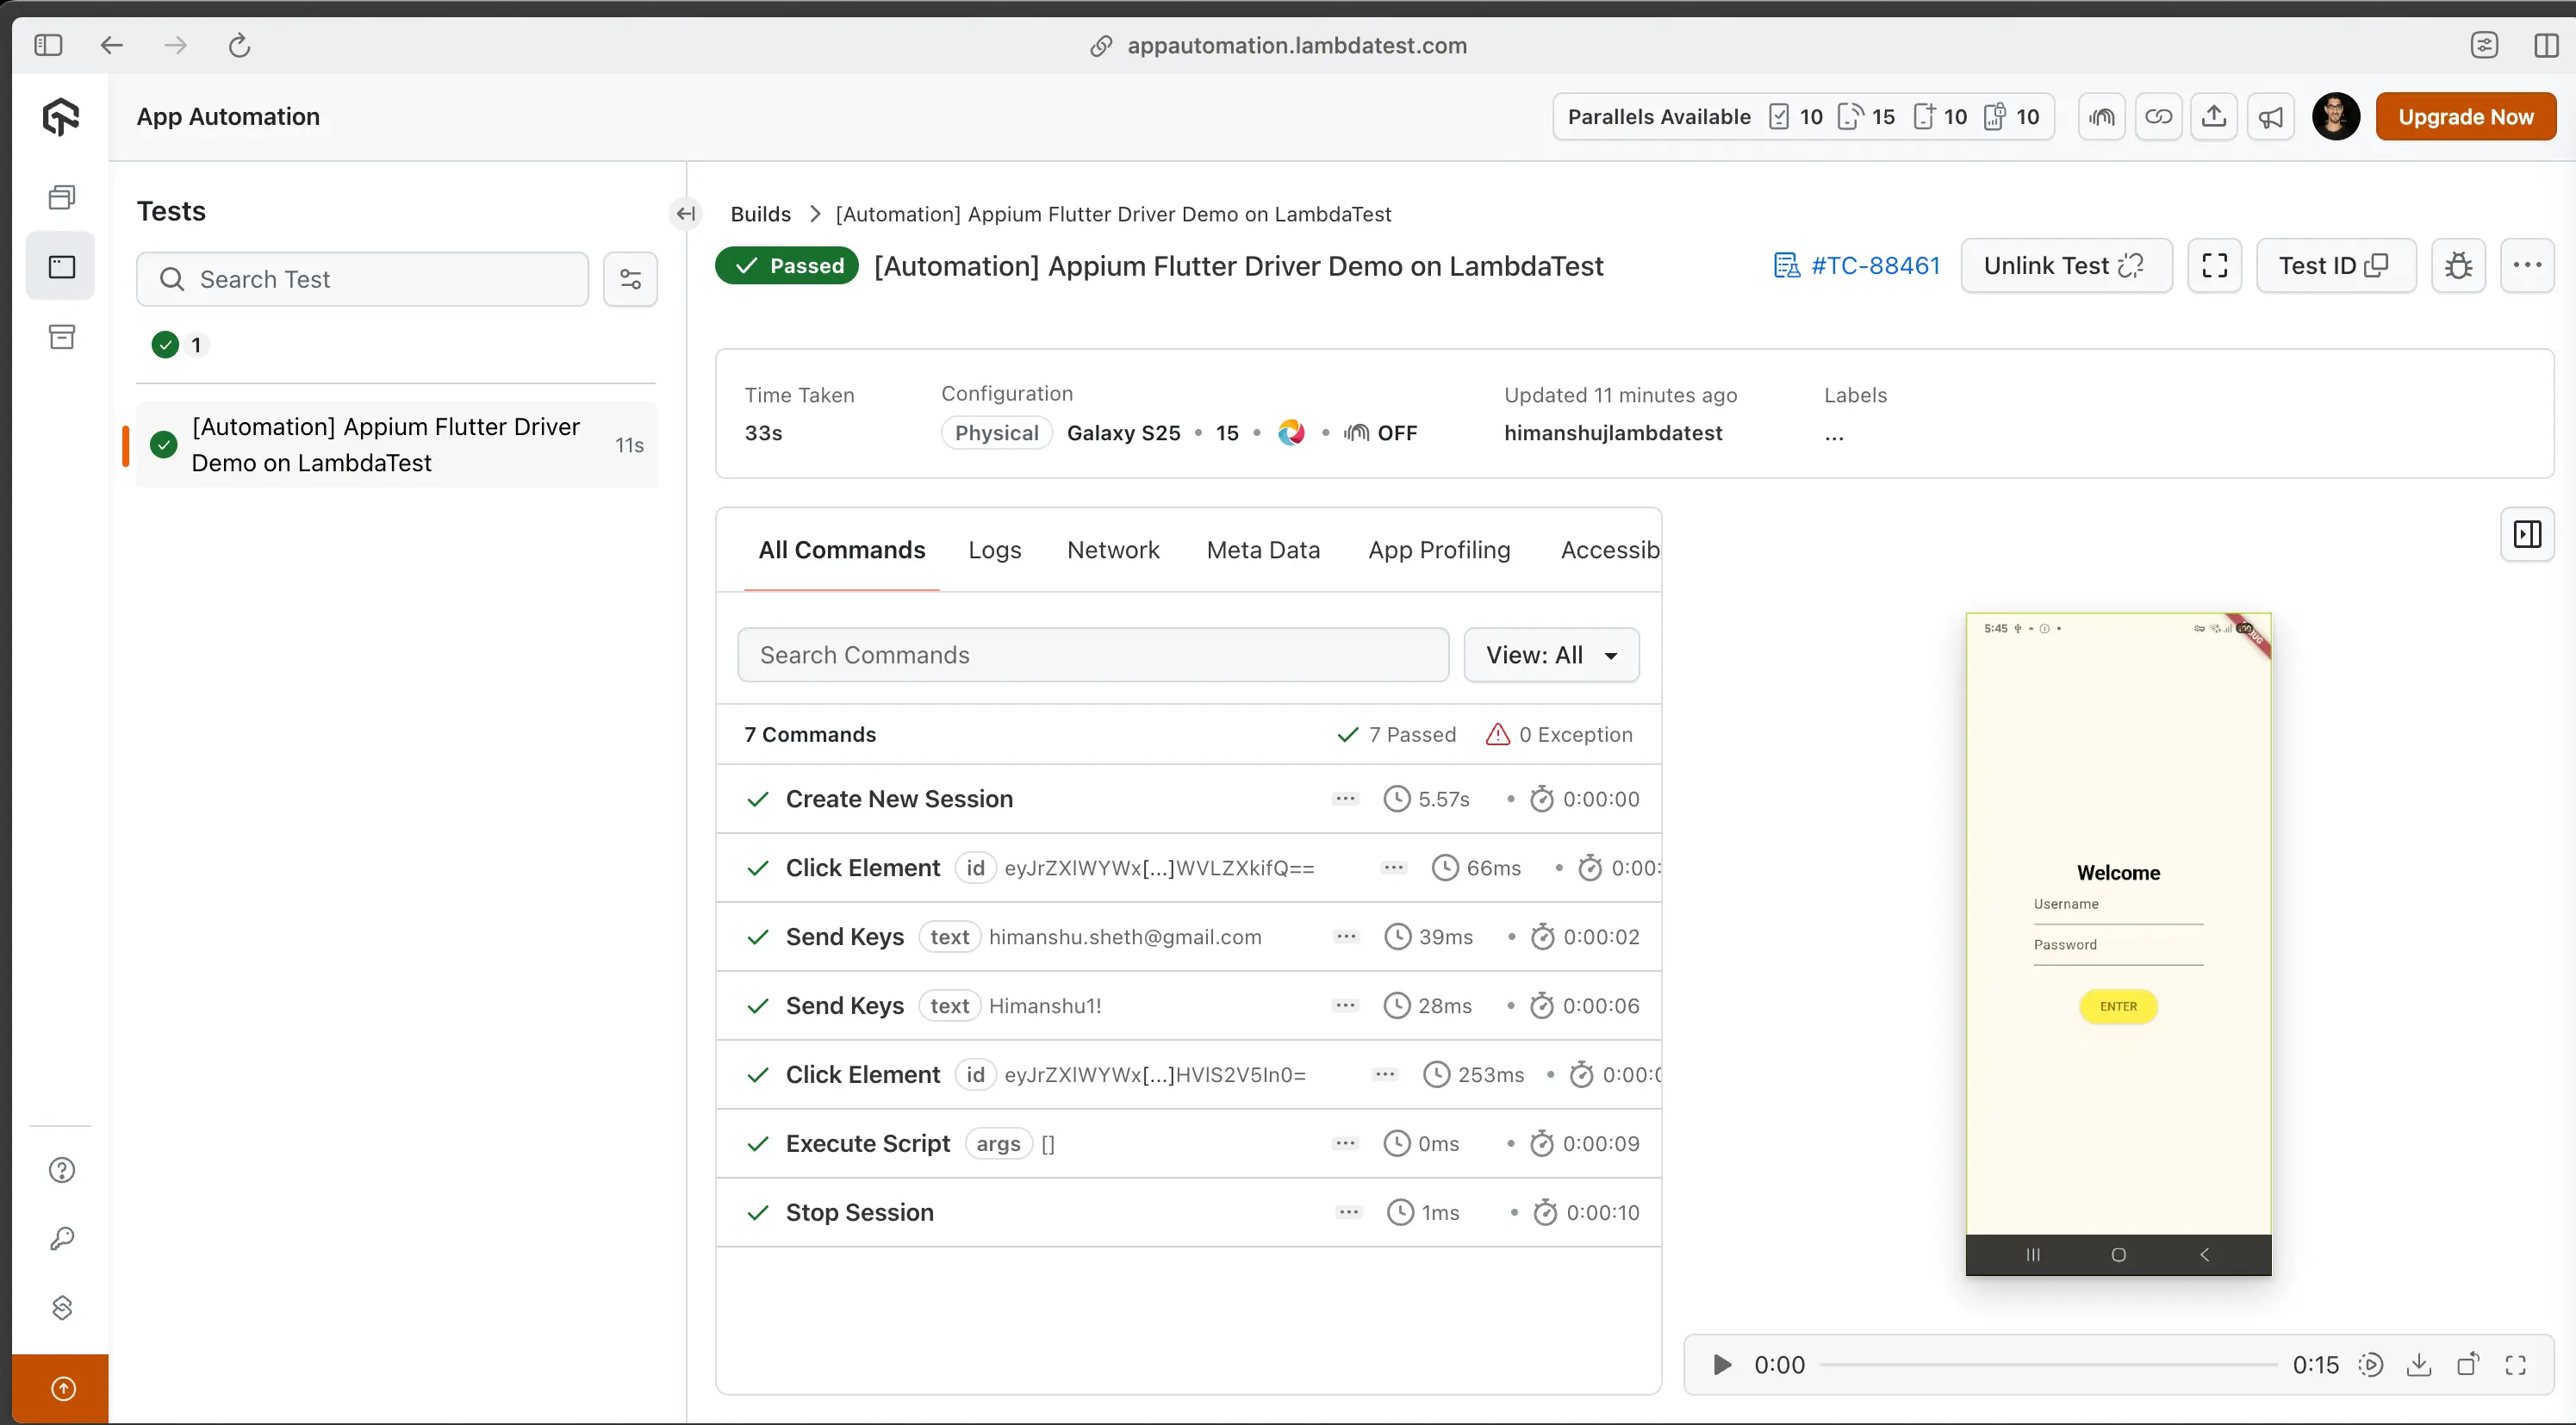Click the Physical device badge
2576x1425 pixels.
coord(996,433)
